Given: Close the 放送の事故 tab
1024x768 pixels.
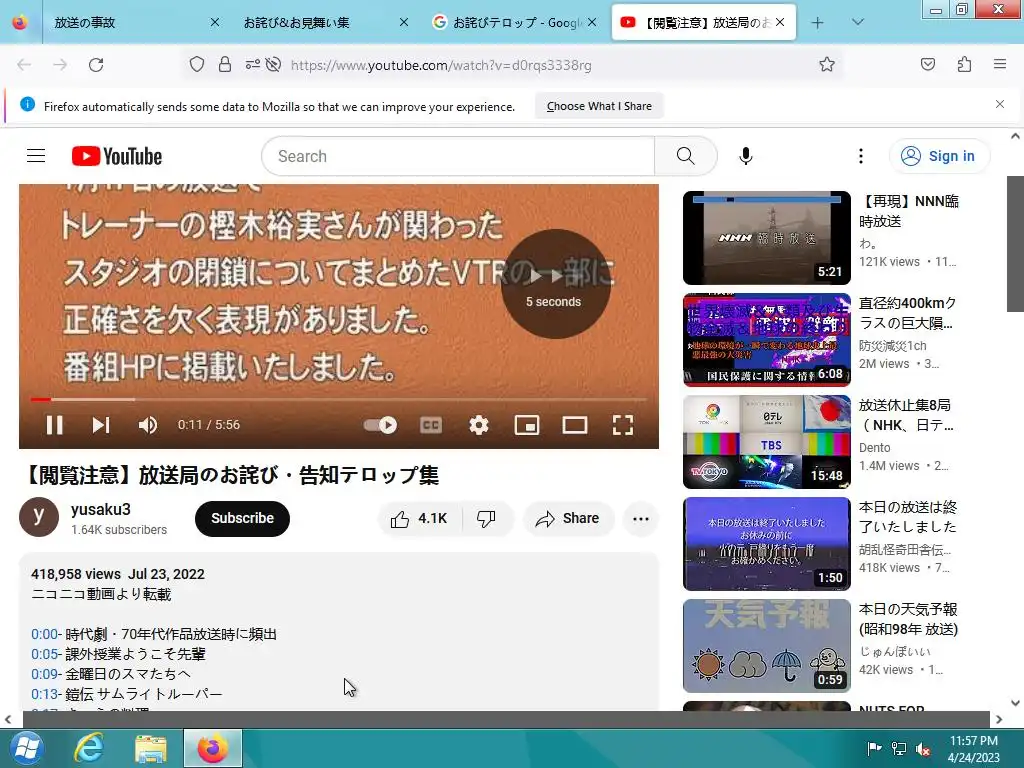Looking at the screenshot, I should (214, 22).
